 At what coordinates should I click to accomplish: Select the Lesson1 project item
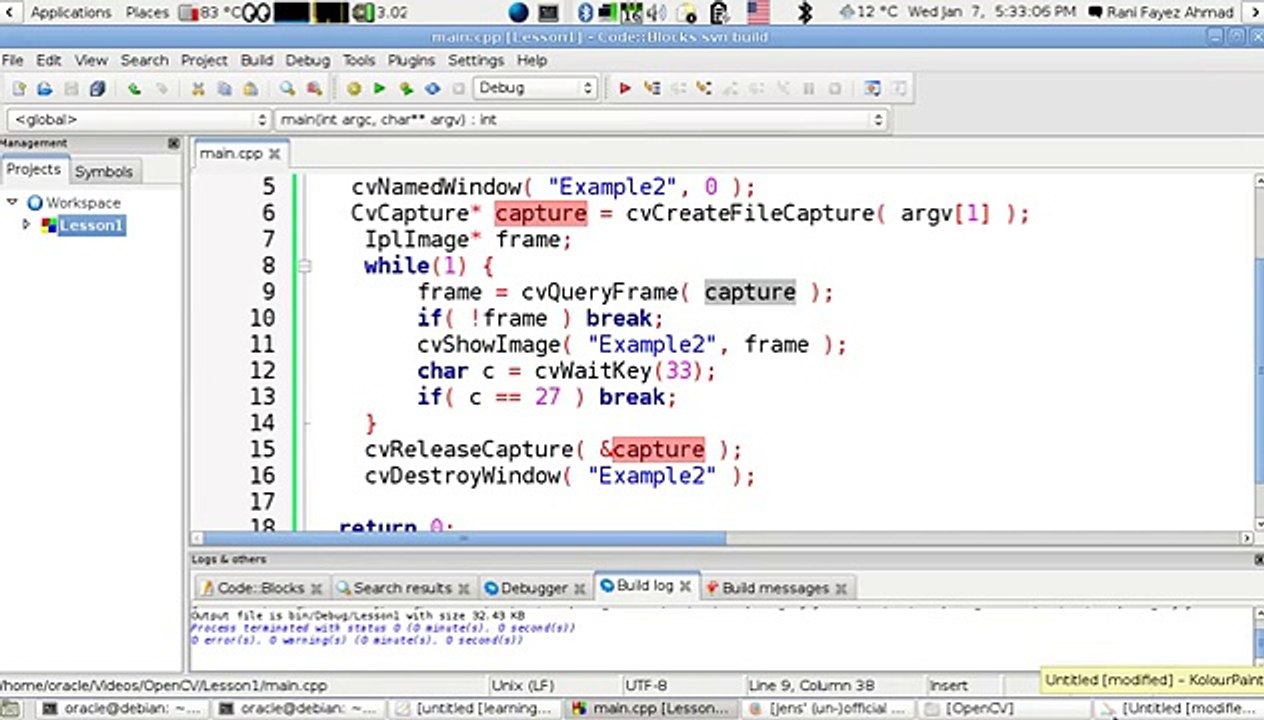[x=90, y=225]
